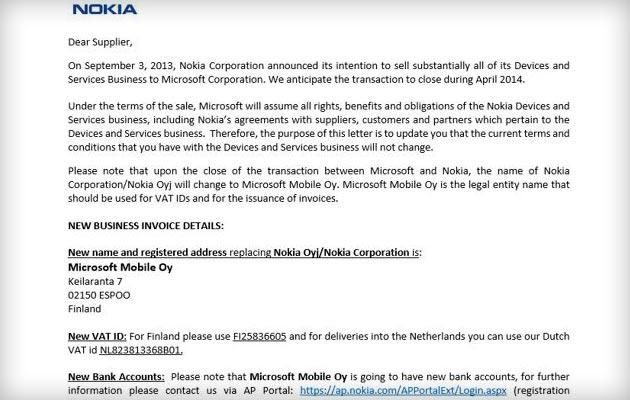Click the 'New VAT ID:' label
Viewport: 630px width, 400px height.
point(95,336)
